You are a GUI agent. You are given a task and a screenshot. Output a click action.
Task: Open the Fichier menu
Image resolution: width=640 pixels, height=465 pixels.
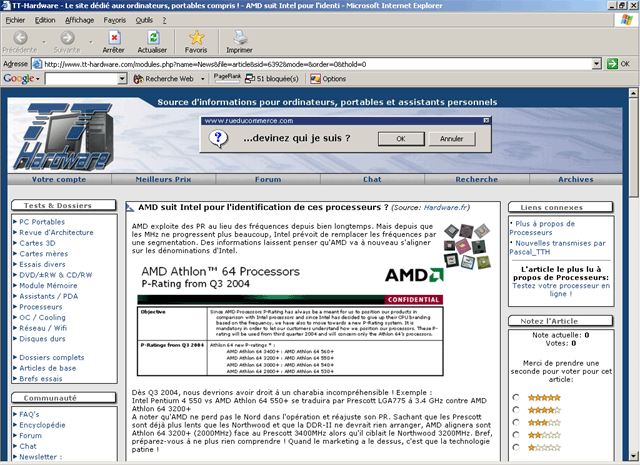(15, 20)
